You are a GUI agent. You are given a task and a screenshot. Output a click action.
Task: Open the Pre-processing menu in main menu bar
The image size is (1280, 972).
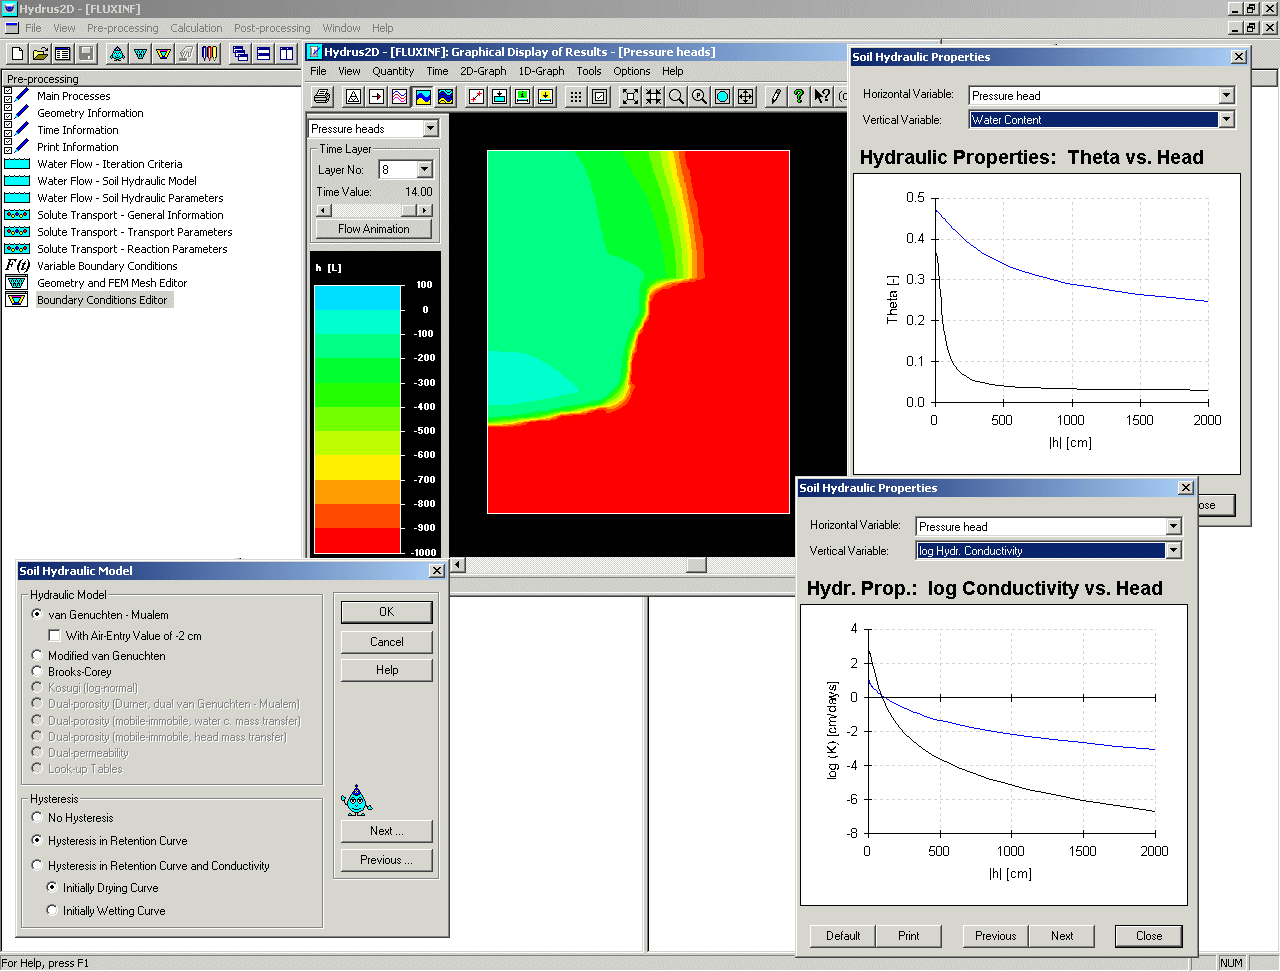pos(122,28)
